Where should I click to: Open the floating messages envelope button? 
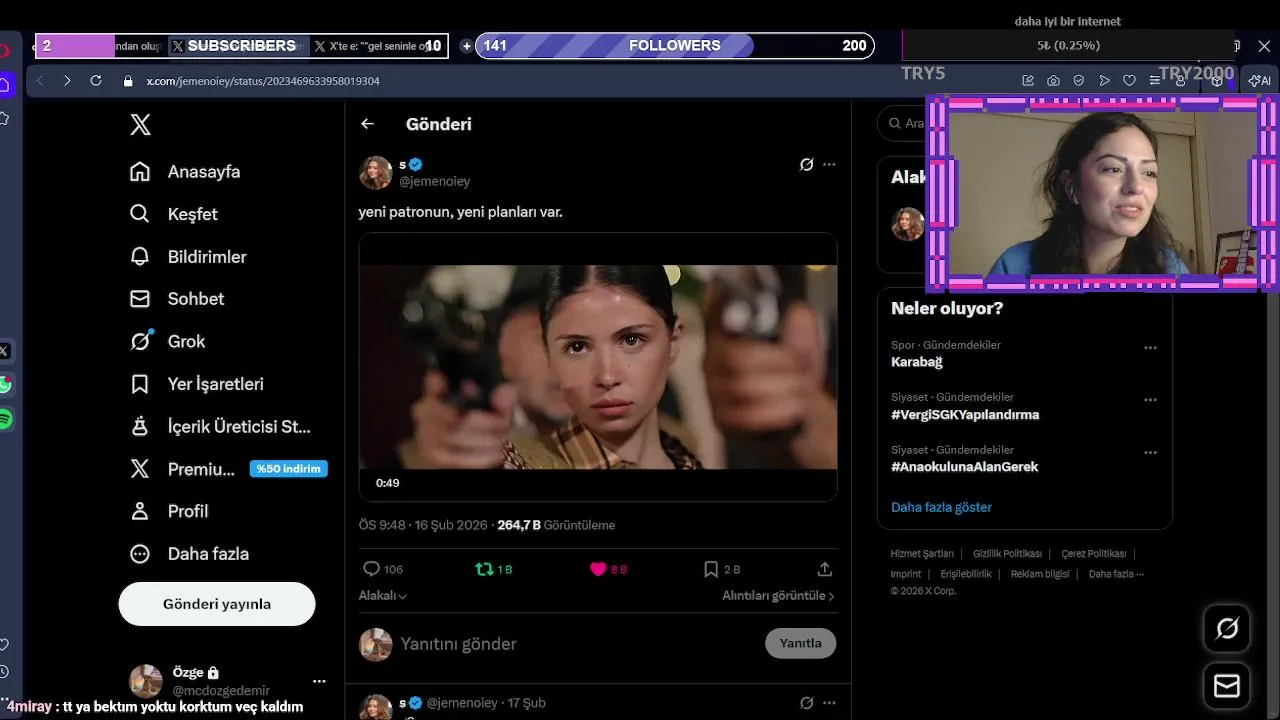(x=1227, y=686)
